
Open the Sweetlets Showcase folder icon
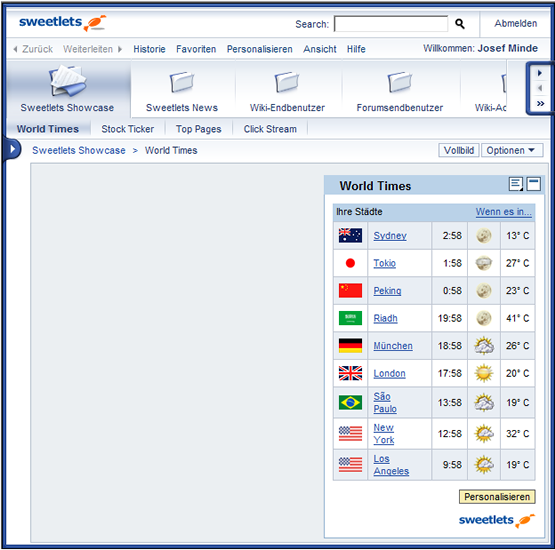[67, 81]
